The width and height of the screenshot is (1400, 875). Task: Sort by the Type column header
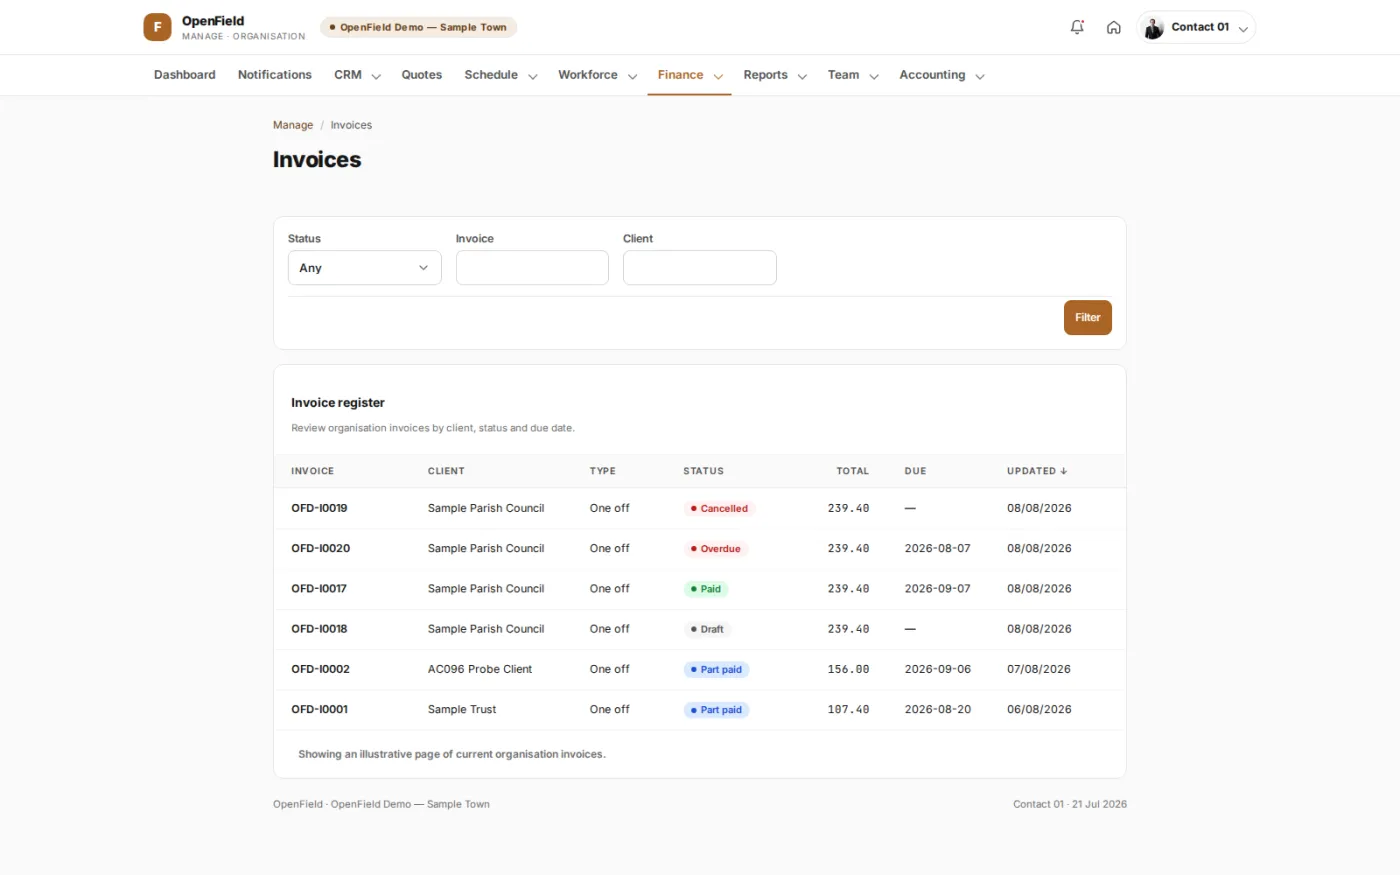click(603, 471)
